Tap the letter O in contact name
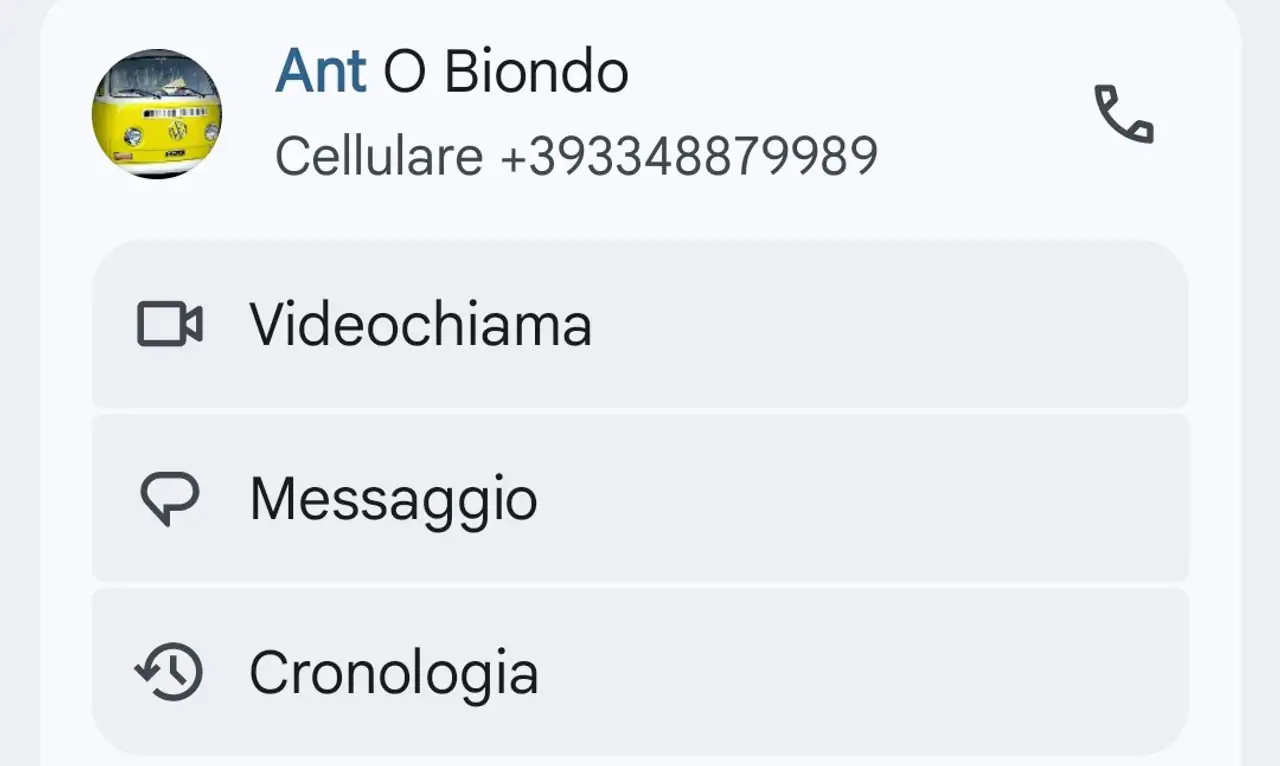This screenshot has height=766, width=1280. [x=404, y=72]
